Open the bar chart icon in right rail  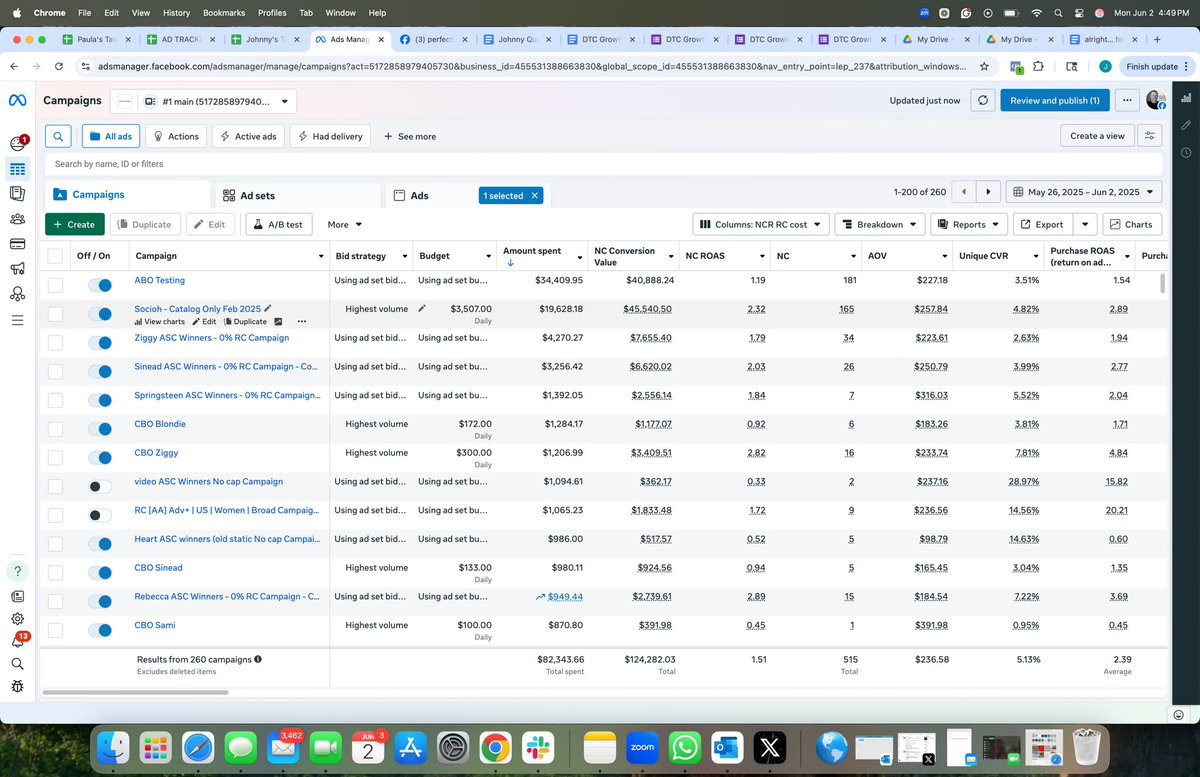[x=1185, y=98]
